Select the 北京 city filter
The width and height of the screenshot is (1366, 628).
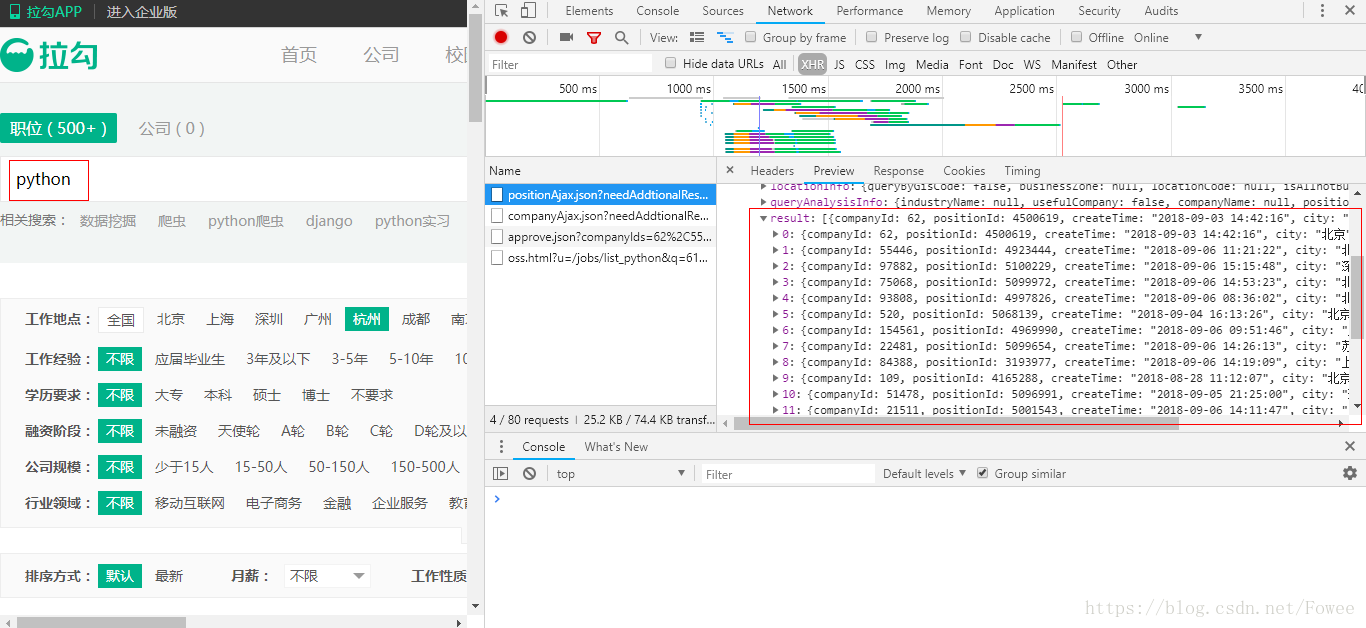tap(170, 319)
